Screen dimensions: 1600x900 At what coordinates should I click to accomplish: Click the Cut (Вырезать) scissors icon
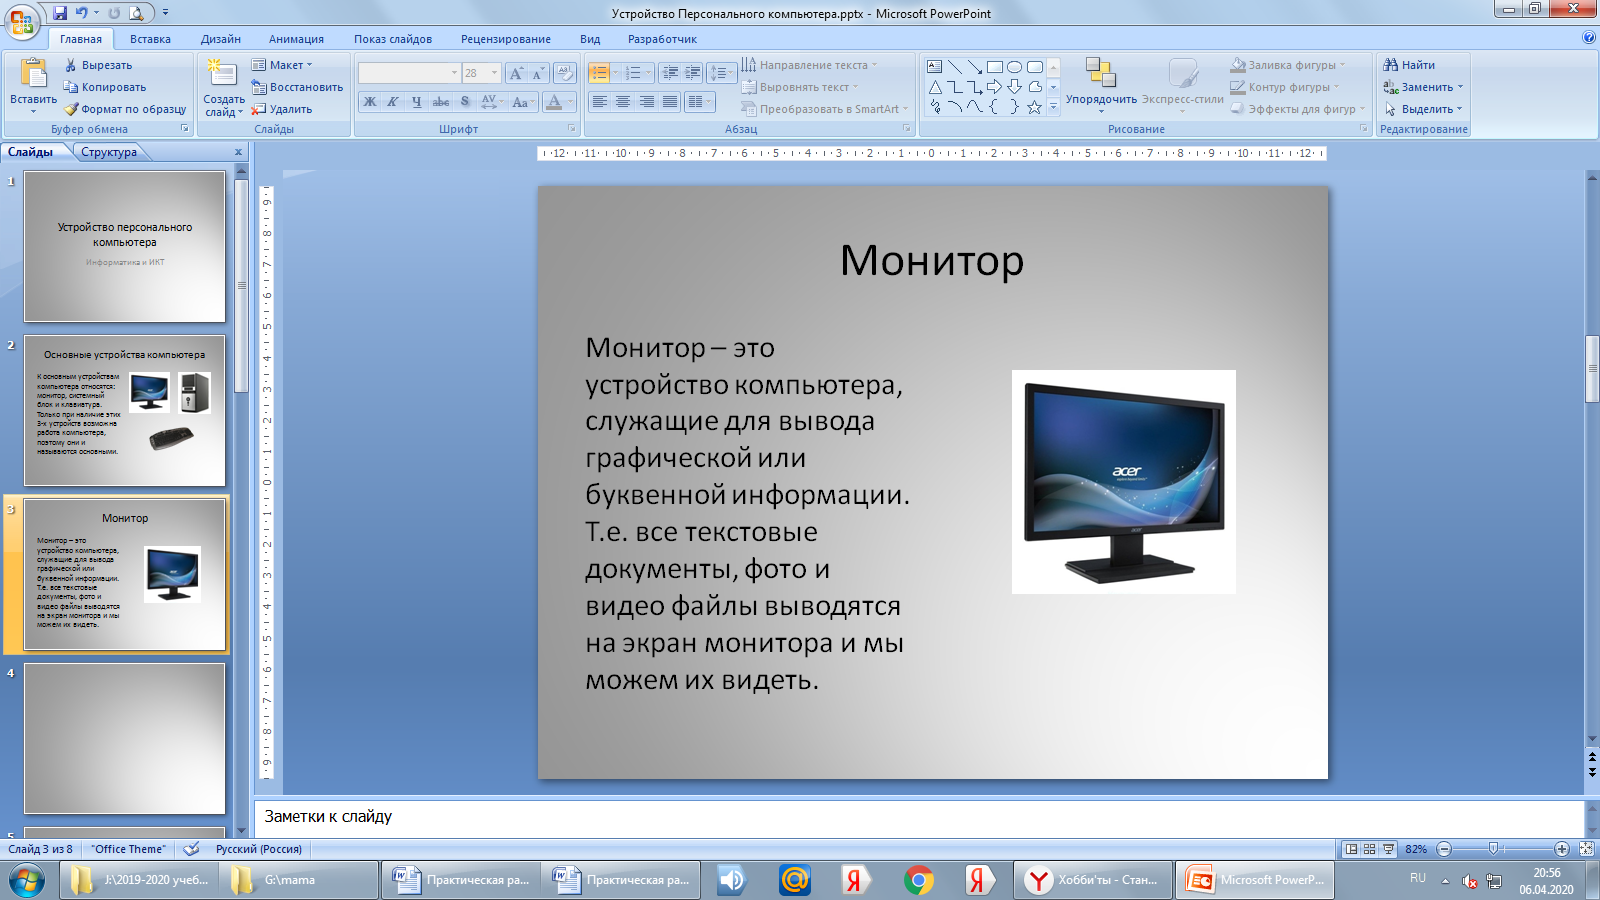tap(71, 65)
